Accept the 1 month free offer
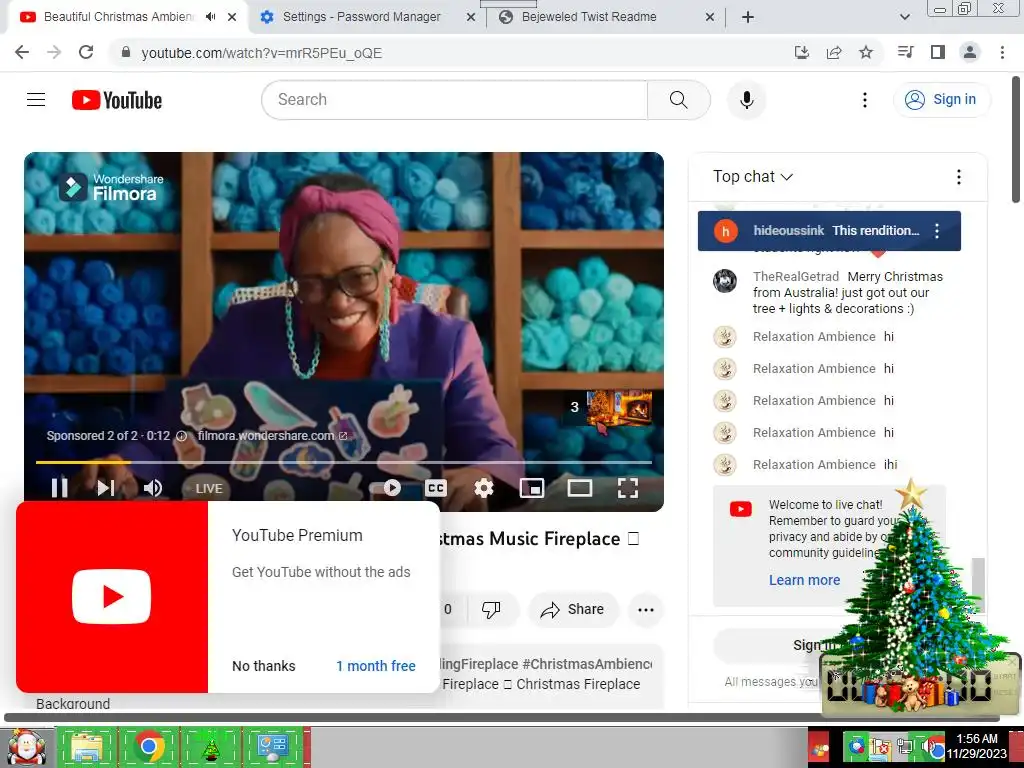Screen dimensions: 1024x768 376,666
